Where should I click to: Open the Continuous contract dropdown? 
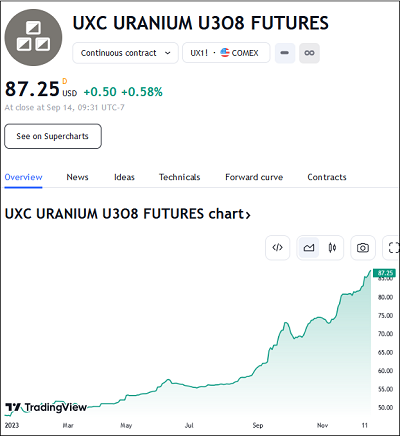[x=125, y=53]
